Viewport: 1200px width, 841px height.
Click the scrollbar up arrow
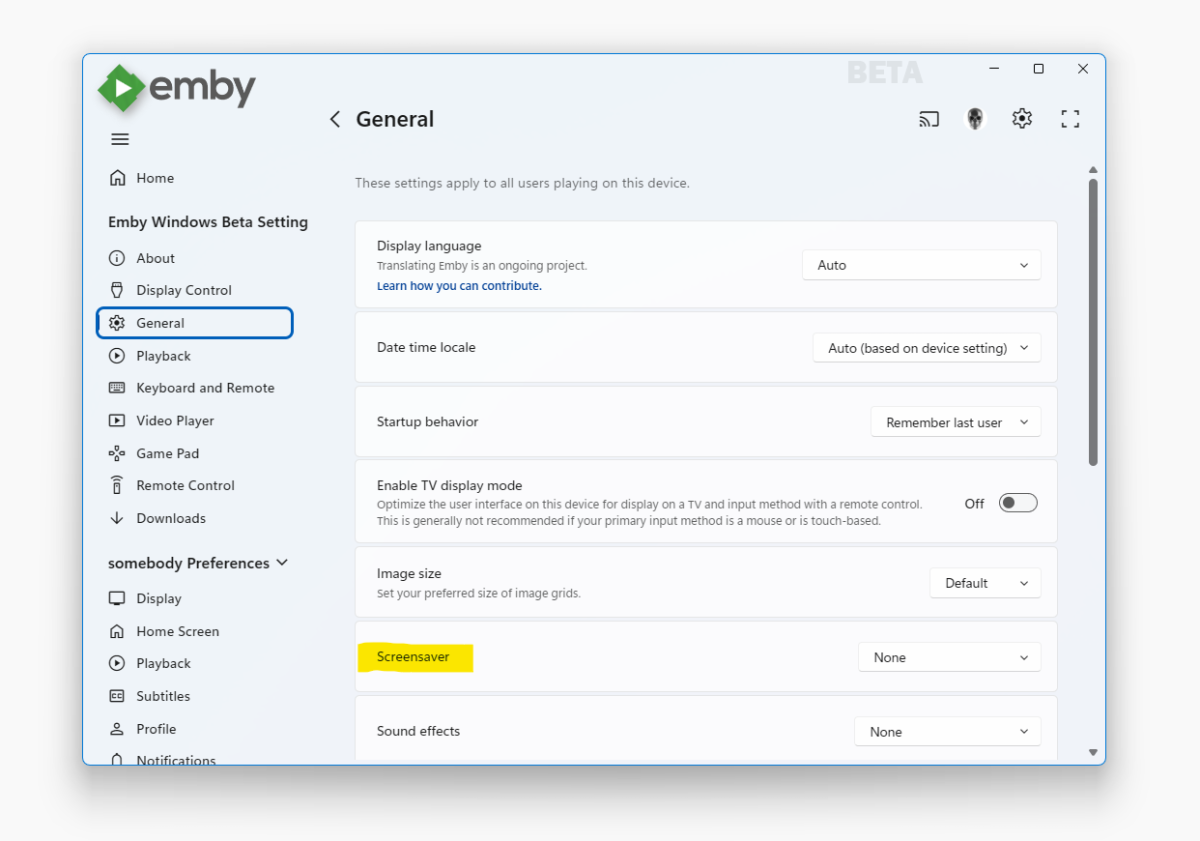(1093, 170)
